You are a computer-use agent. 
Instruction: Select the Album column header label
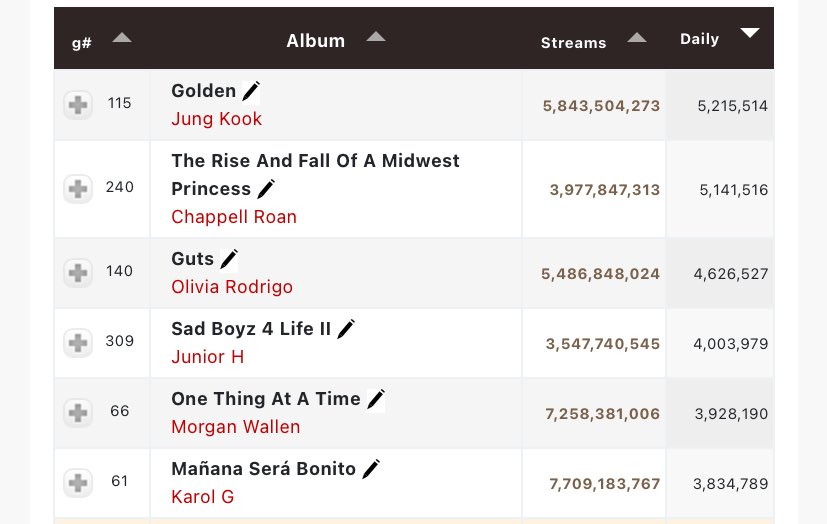click(x=315, y=41)
